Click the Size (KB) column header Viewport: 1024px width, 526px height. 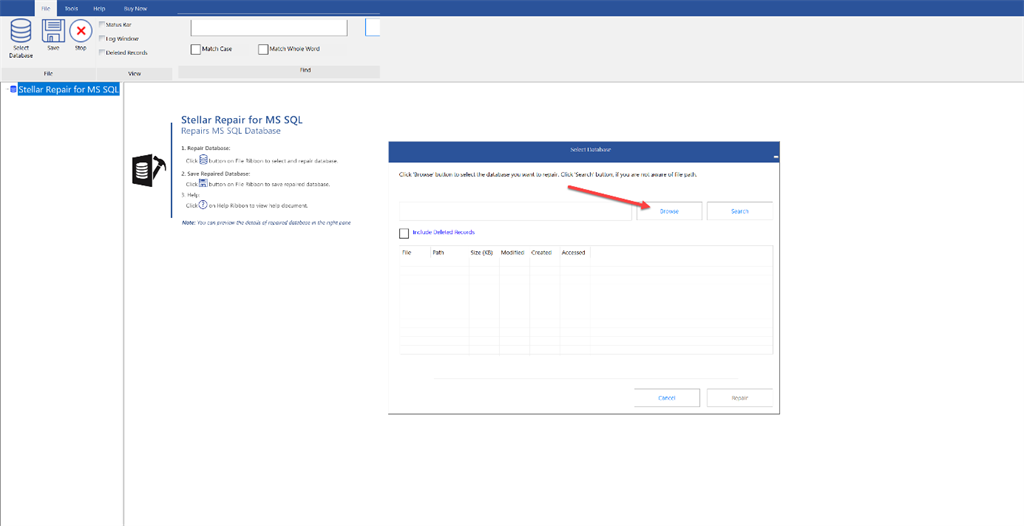[x=481, y=252]
